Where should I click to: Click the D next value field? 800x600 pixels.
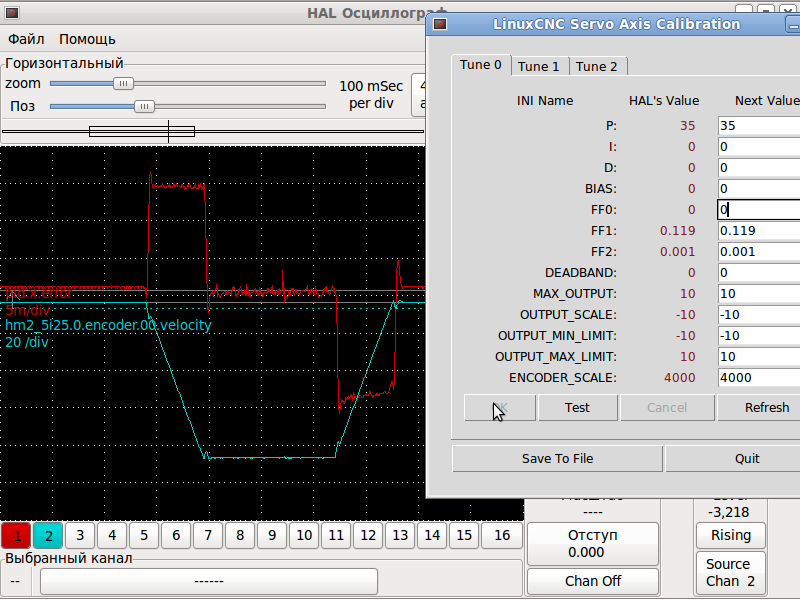click(x=759, y=168)
